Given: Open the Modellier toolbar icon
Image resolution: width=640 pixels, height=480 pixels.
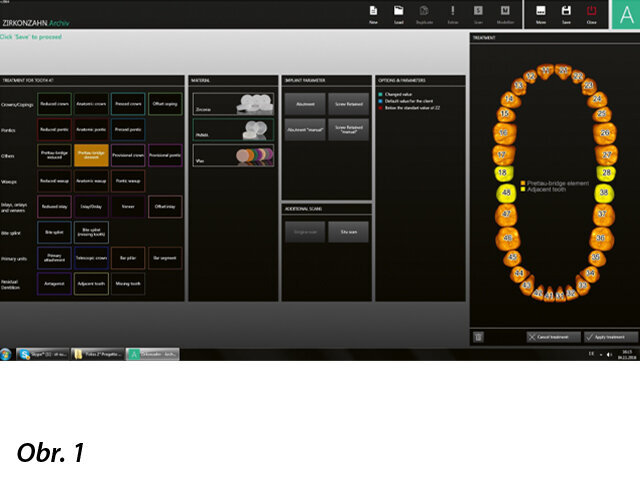Looking at the screenshot, I should point(505,12).
